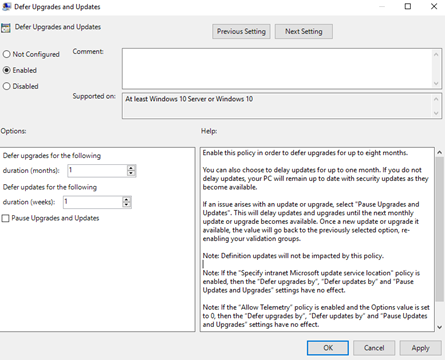The image size is (445, 360).
Task: Click the Previous Setting button
Action: pos(241,31)
